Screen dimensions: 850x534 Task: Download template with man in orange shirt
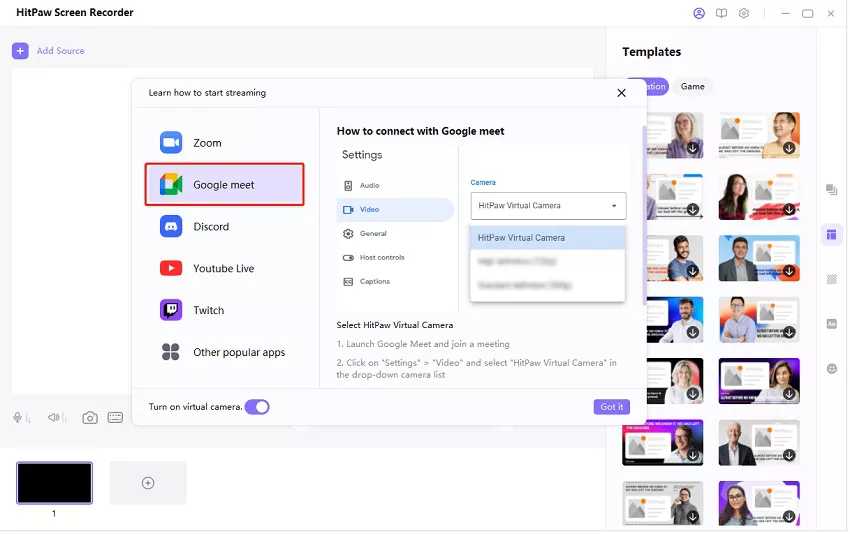(x=789, y=148)
